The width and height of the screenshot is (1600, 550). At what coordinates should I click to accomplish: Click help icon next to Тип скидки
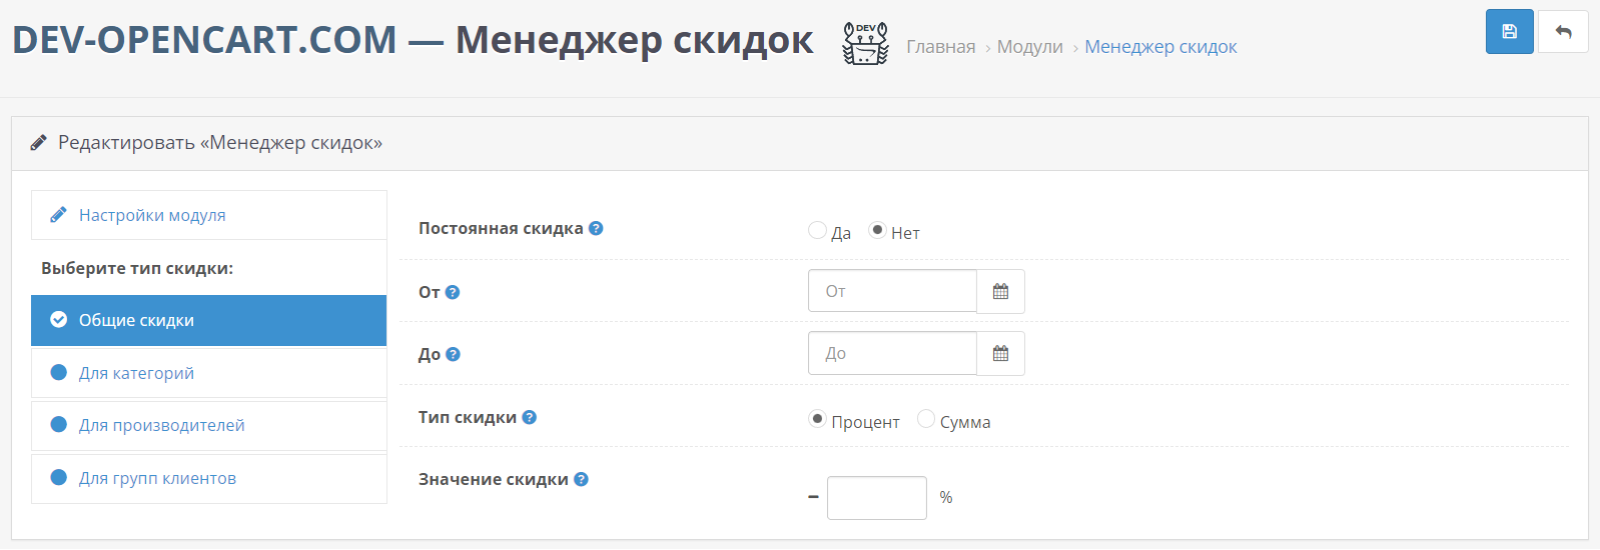[530, 417]
